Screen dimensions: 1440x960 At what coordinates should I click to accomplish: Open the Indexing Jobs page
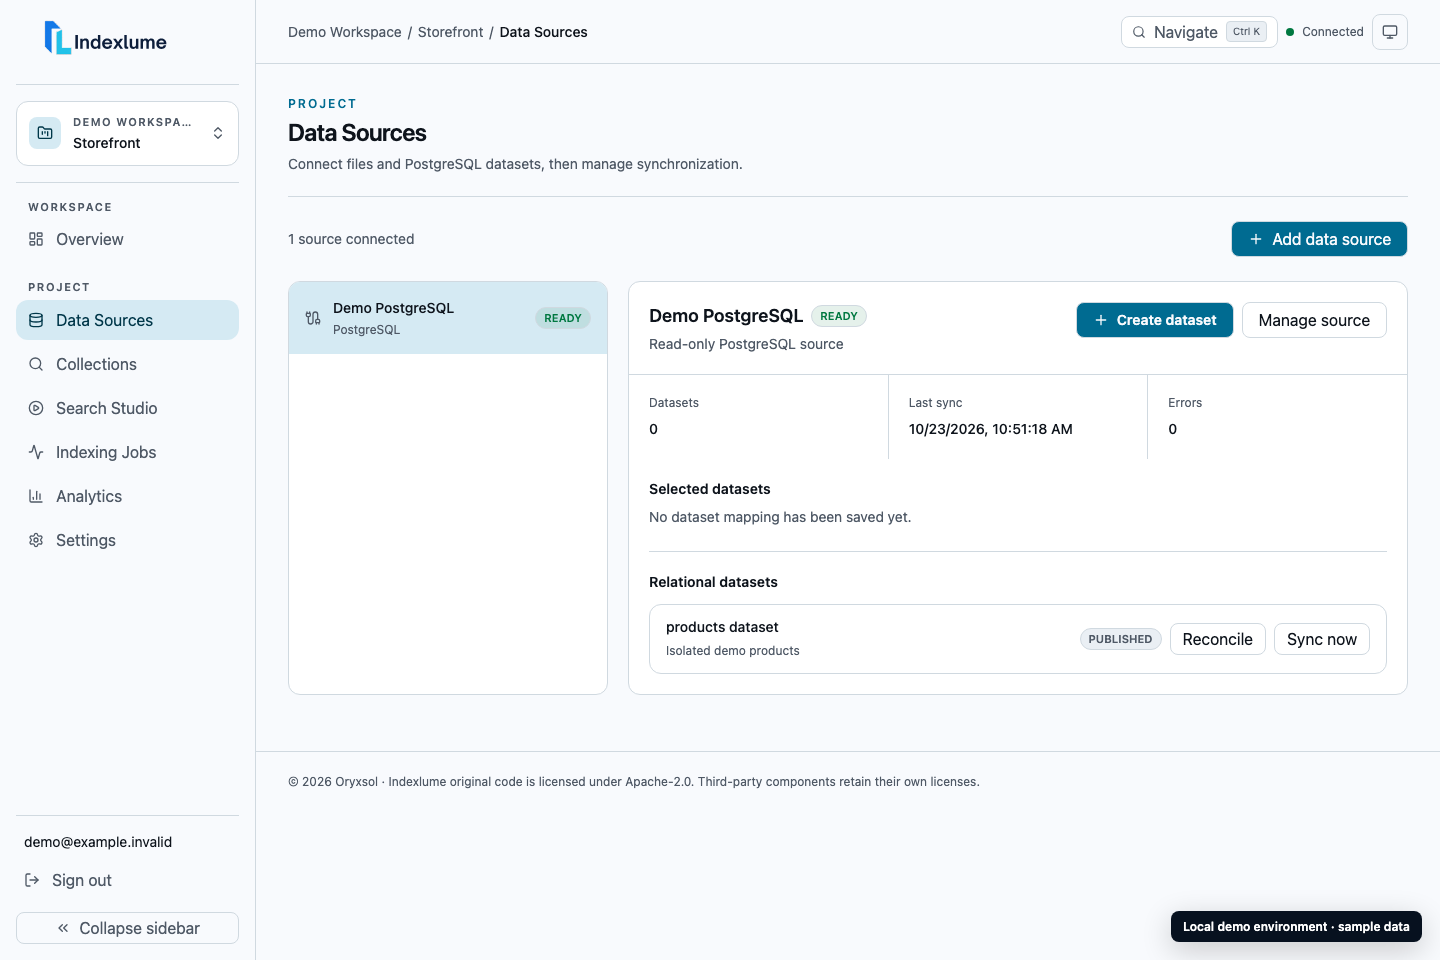tap(127, 452)
